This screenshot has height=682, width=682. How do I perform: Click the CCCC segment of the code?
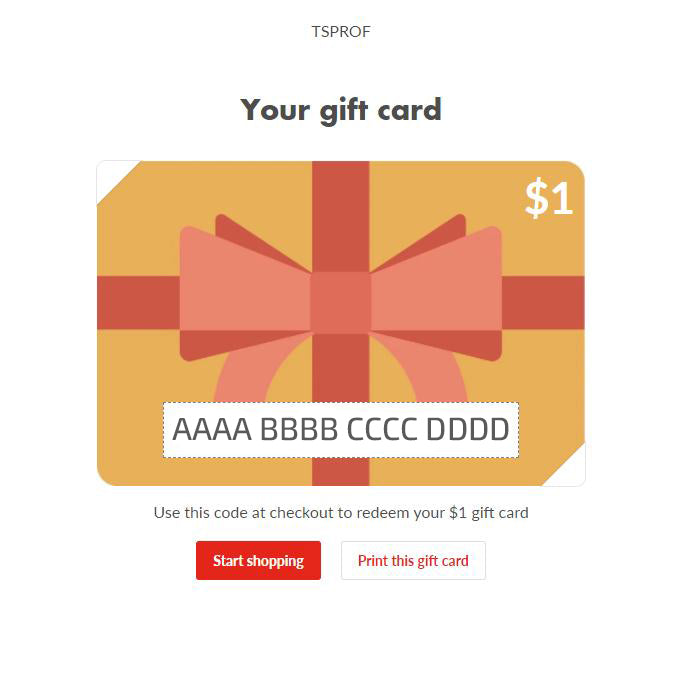[382, 429]
